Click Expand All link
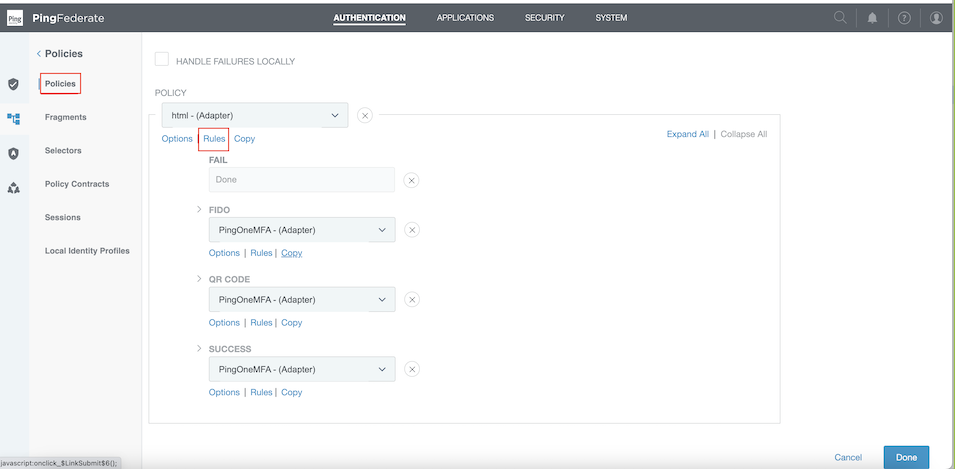 688,134
